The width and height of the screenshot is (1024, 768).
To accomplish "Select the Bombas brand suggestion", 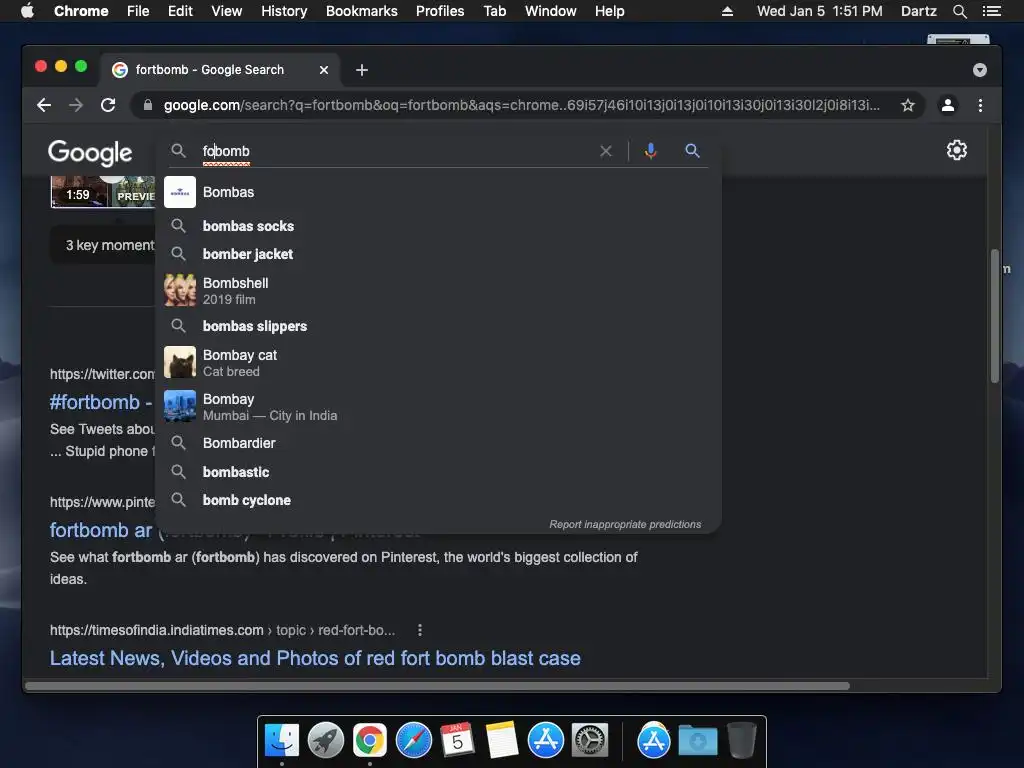I will [438, 192].
